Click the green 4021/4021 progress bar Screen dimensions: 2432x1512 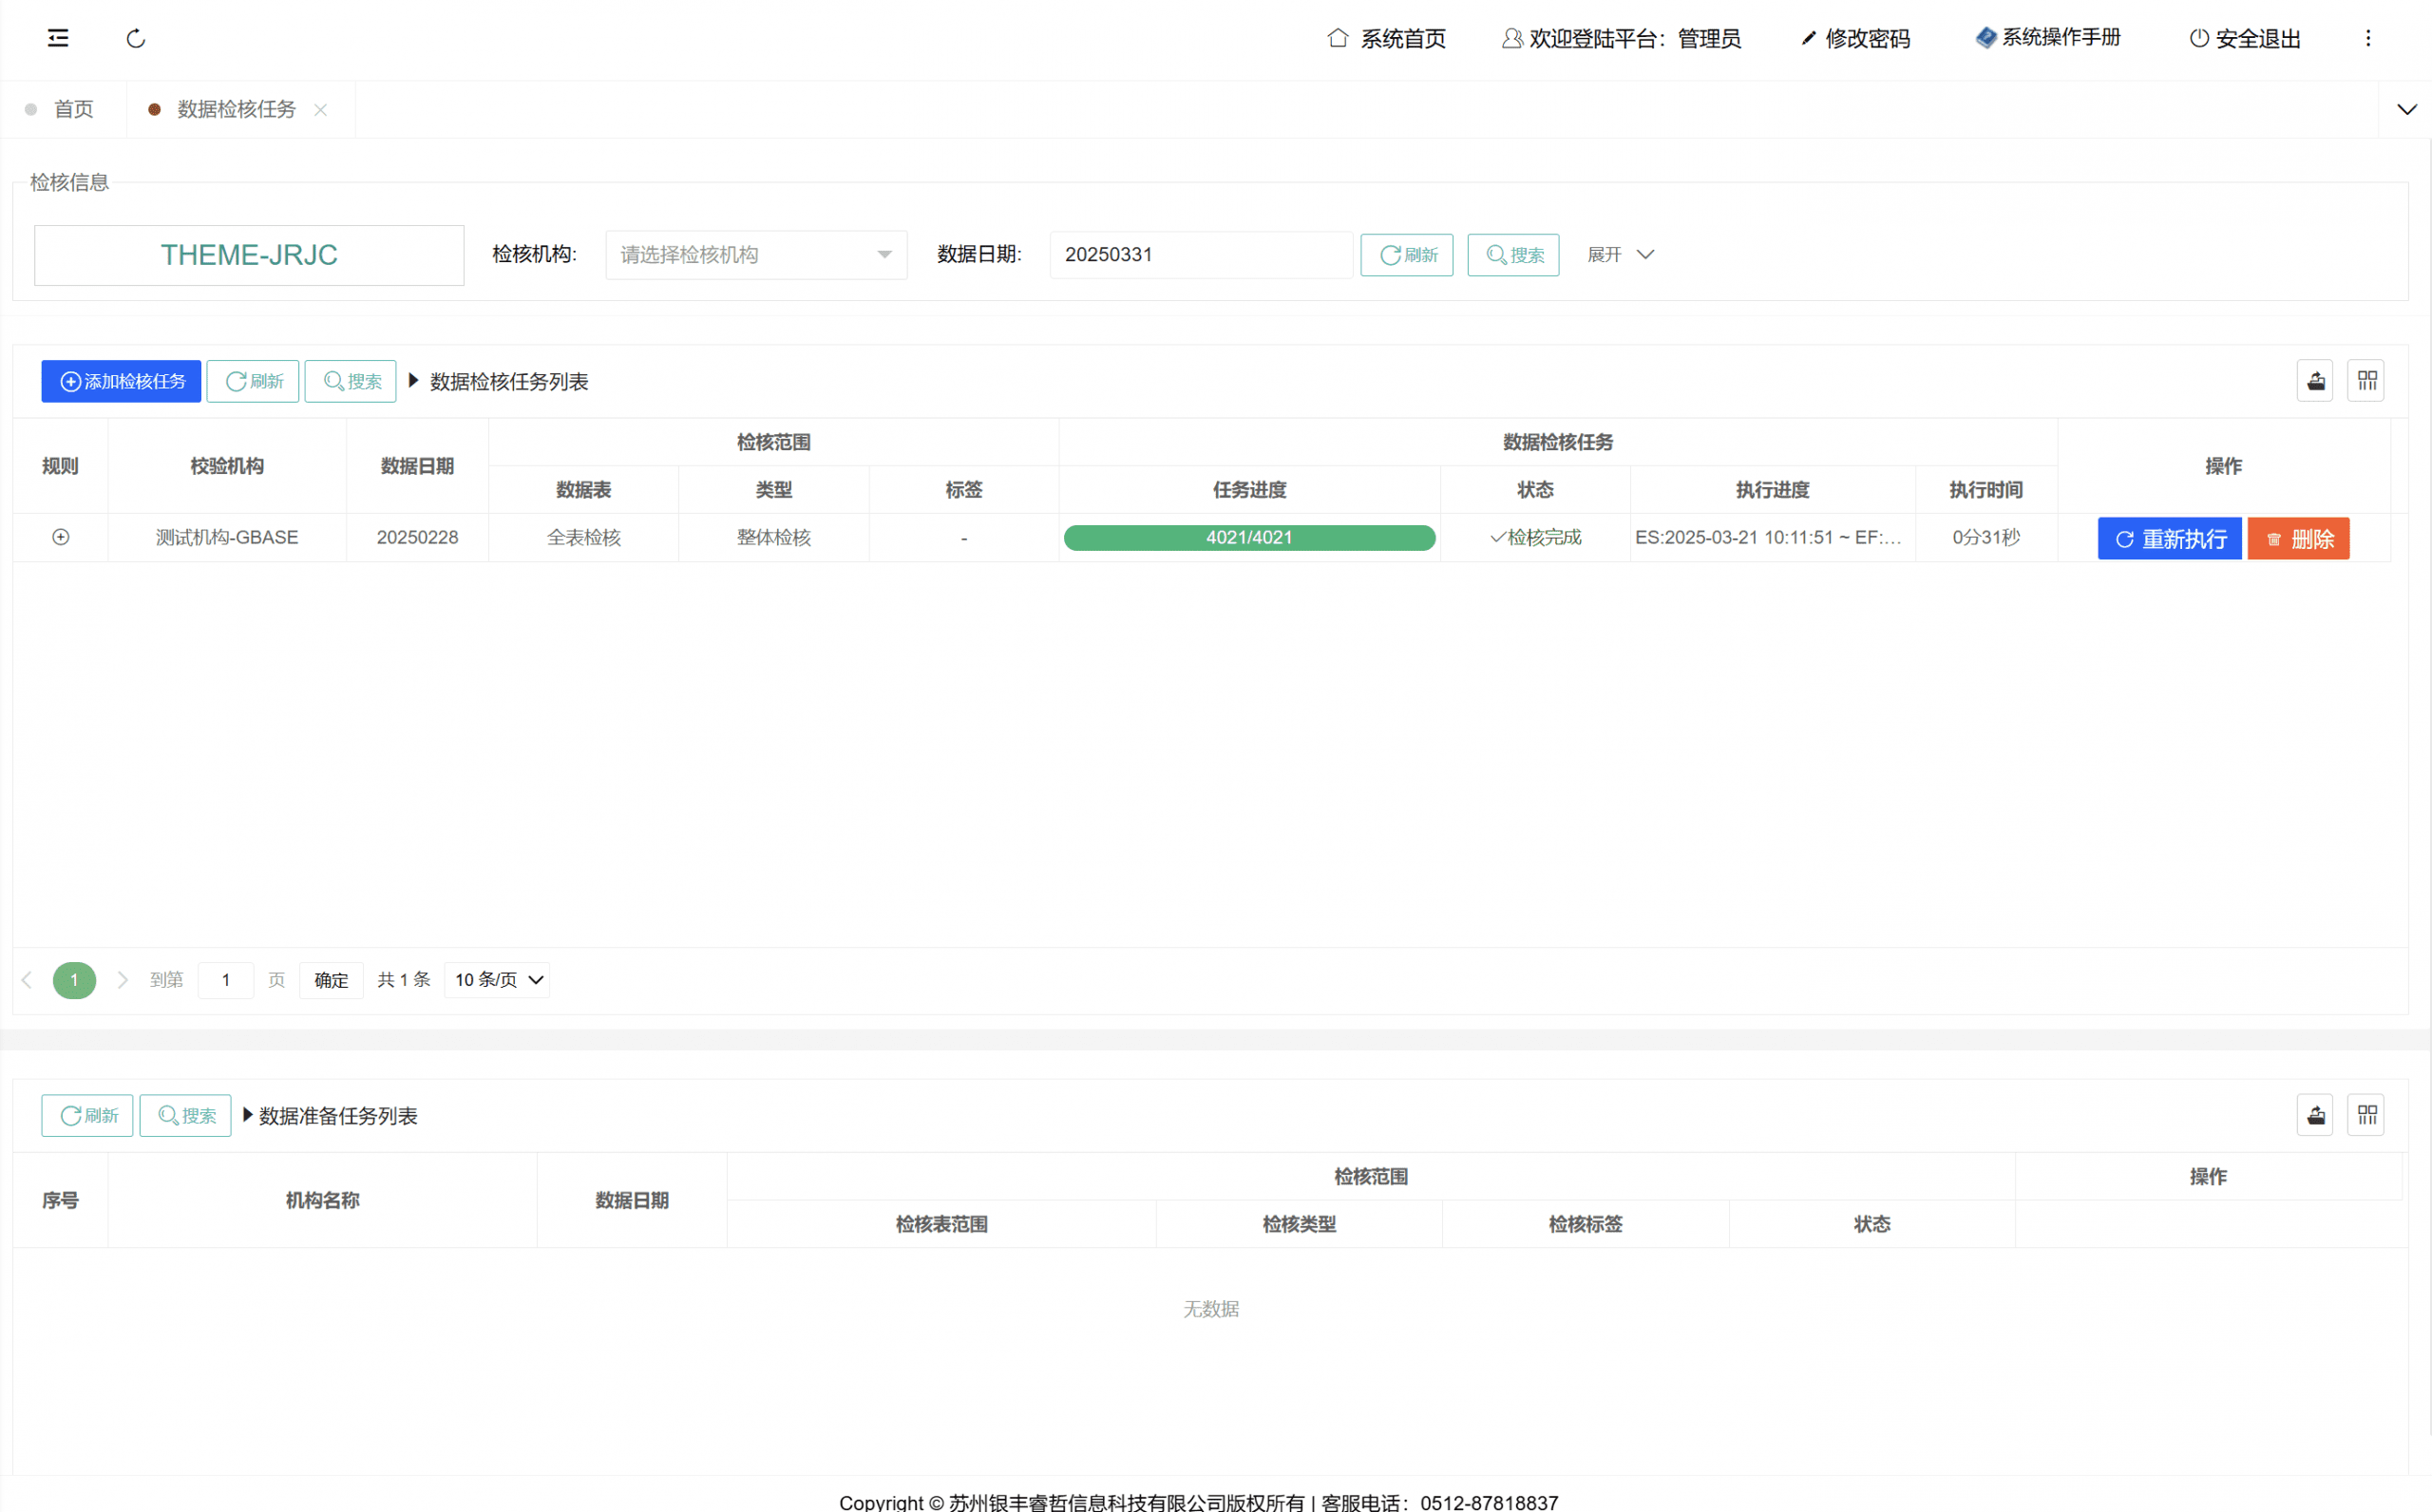[1249, 538]
